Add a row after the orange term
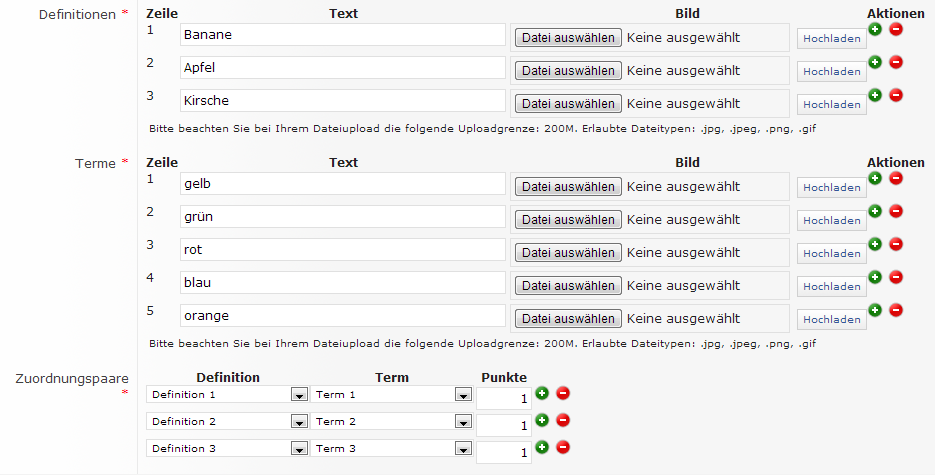 point(875,310)
